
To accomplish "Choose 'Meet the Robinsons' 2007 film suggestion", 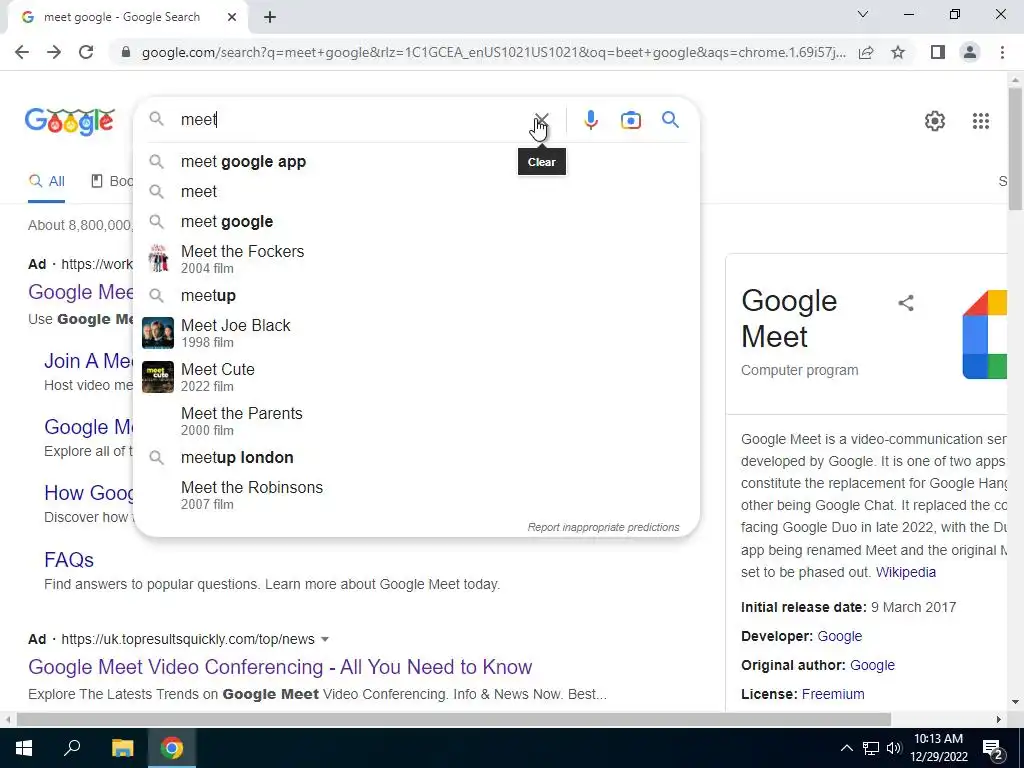I will pos(416,494).
